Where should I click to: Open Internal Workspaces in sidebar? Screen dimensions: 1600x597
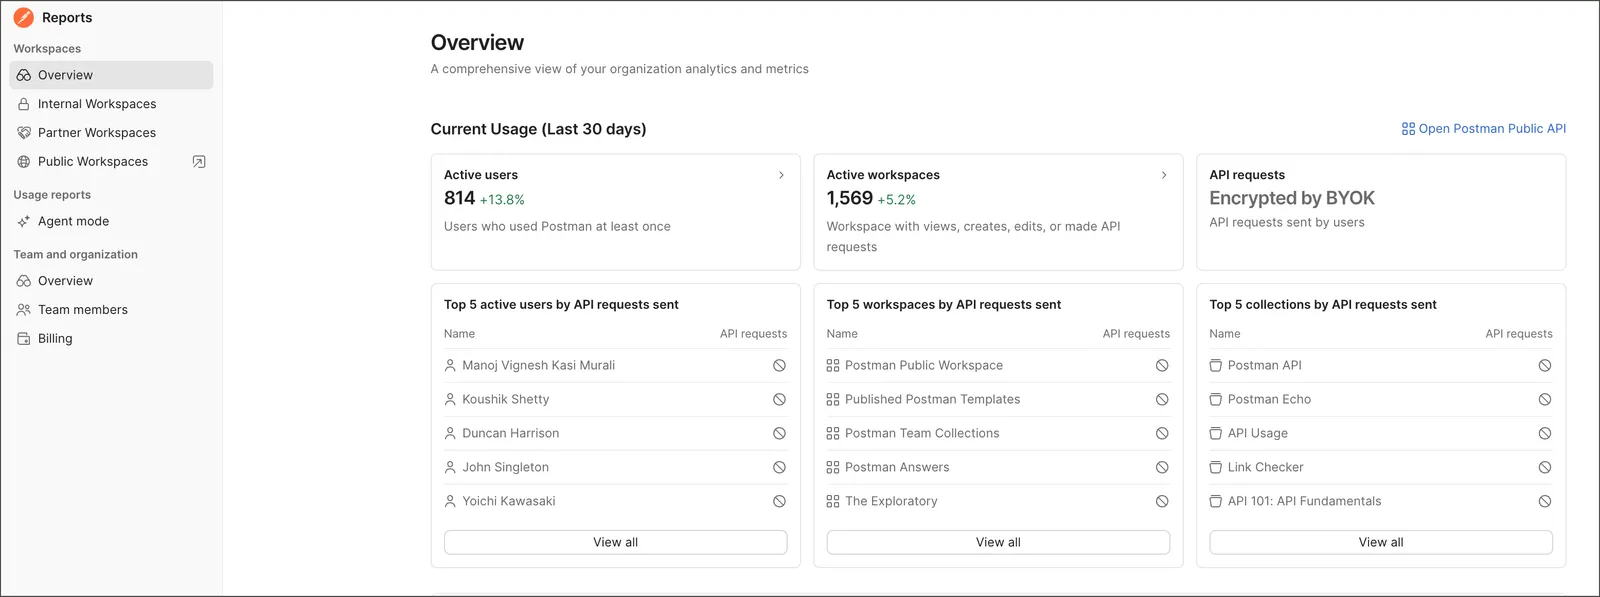(x=111, y=104)
